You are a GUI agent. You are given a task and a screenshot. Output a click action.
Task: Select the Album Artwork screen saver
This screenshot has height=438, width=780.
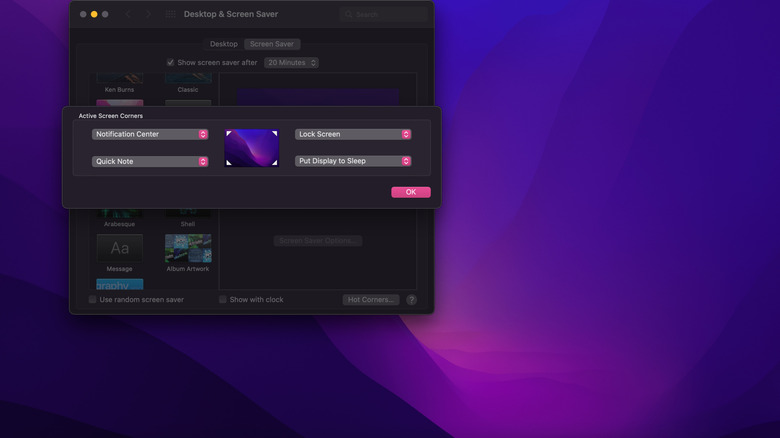(x=188, y=248)
